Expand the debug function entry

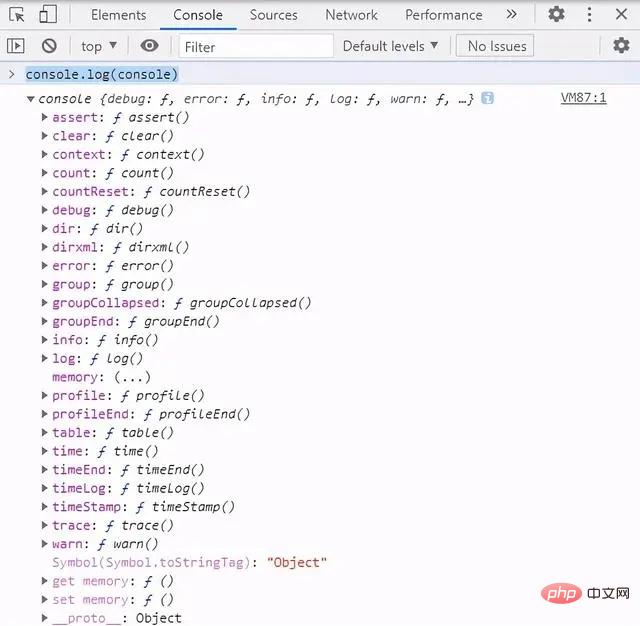click(x=44, y=210)
